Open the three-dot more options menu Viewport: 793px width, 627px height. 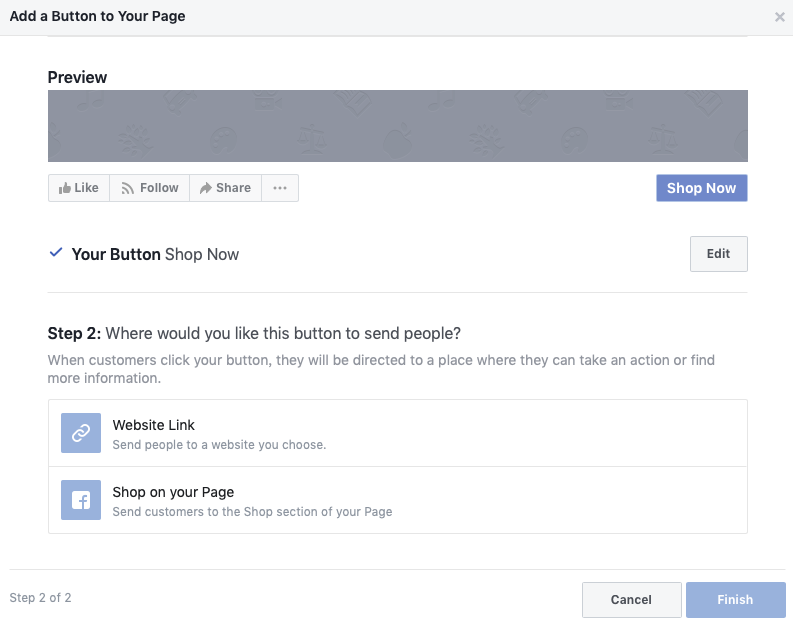coord(280,188)
